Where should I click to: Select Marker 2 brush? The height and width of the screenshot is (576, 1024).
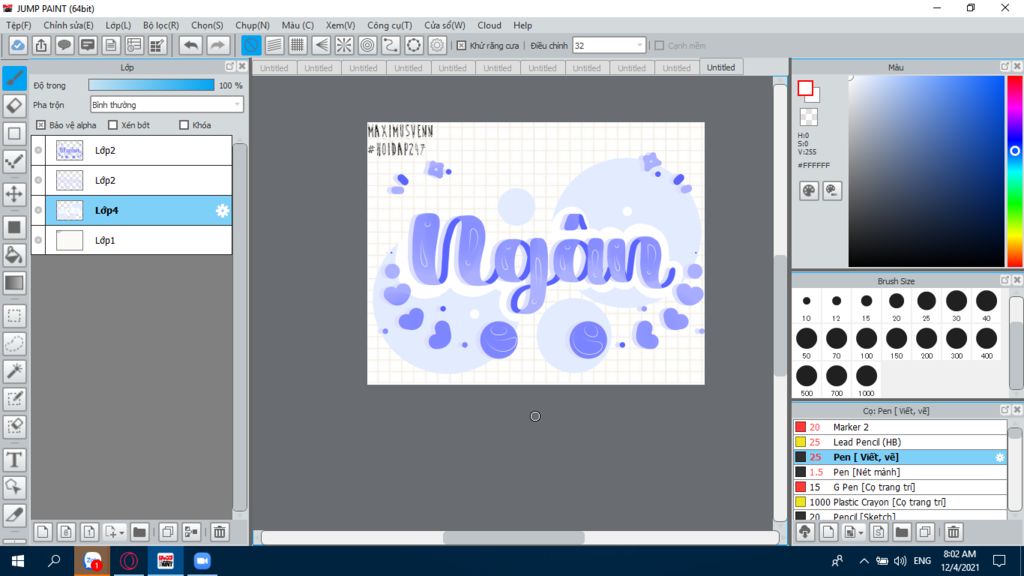900,427
